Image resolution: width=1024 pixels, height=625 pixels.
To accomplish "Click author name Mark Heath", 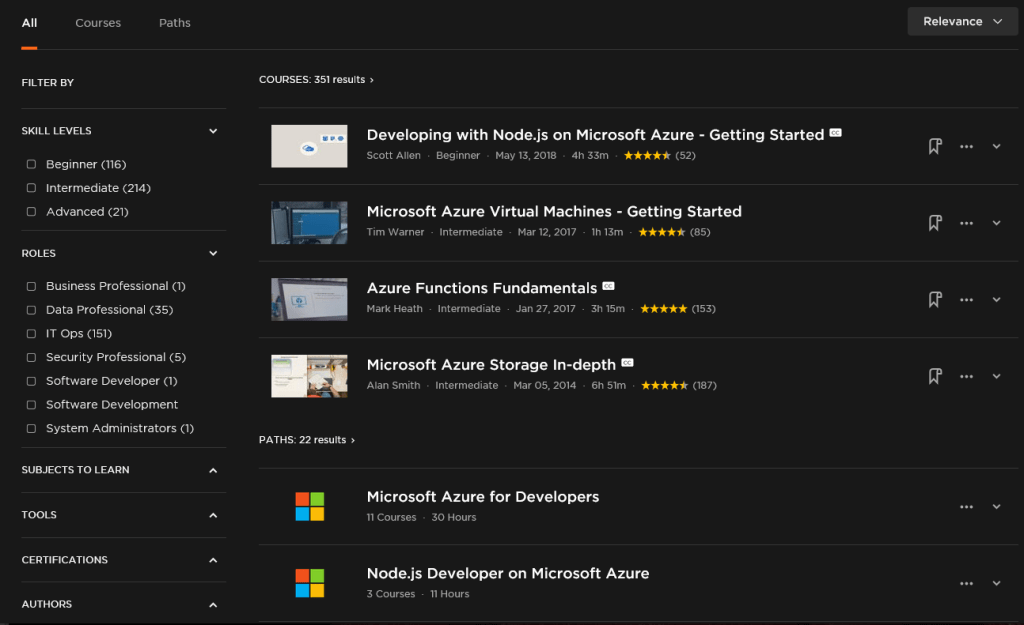I will [394, 308].
